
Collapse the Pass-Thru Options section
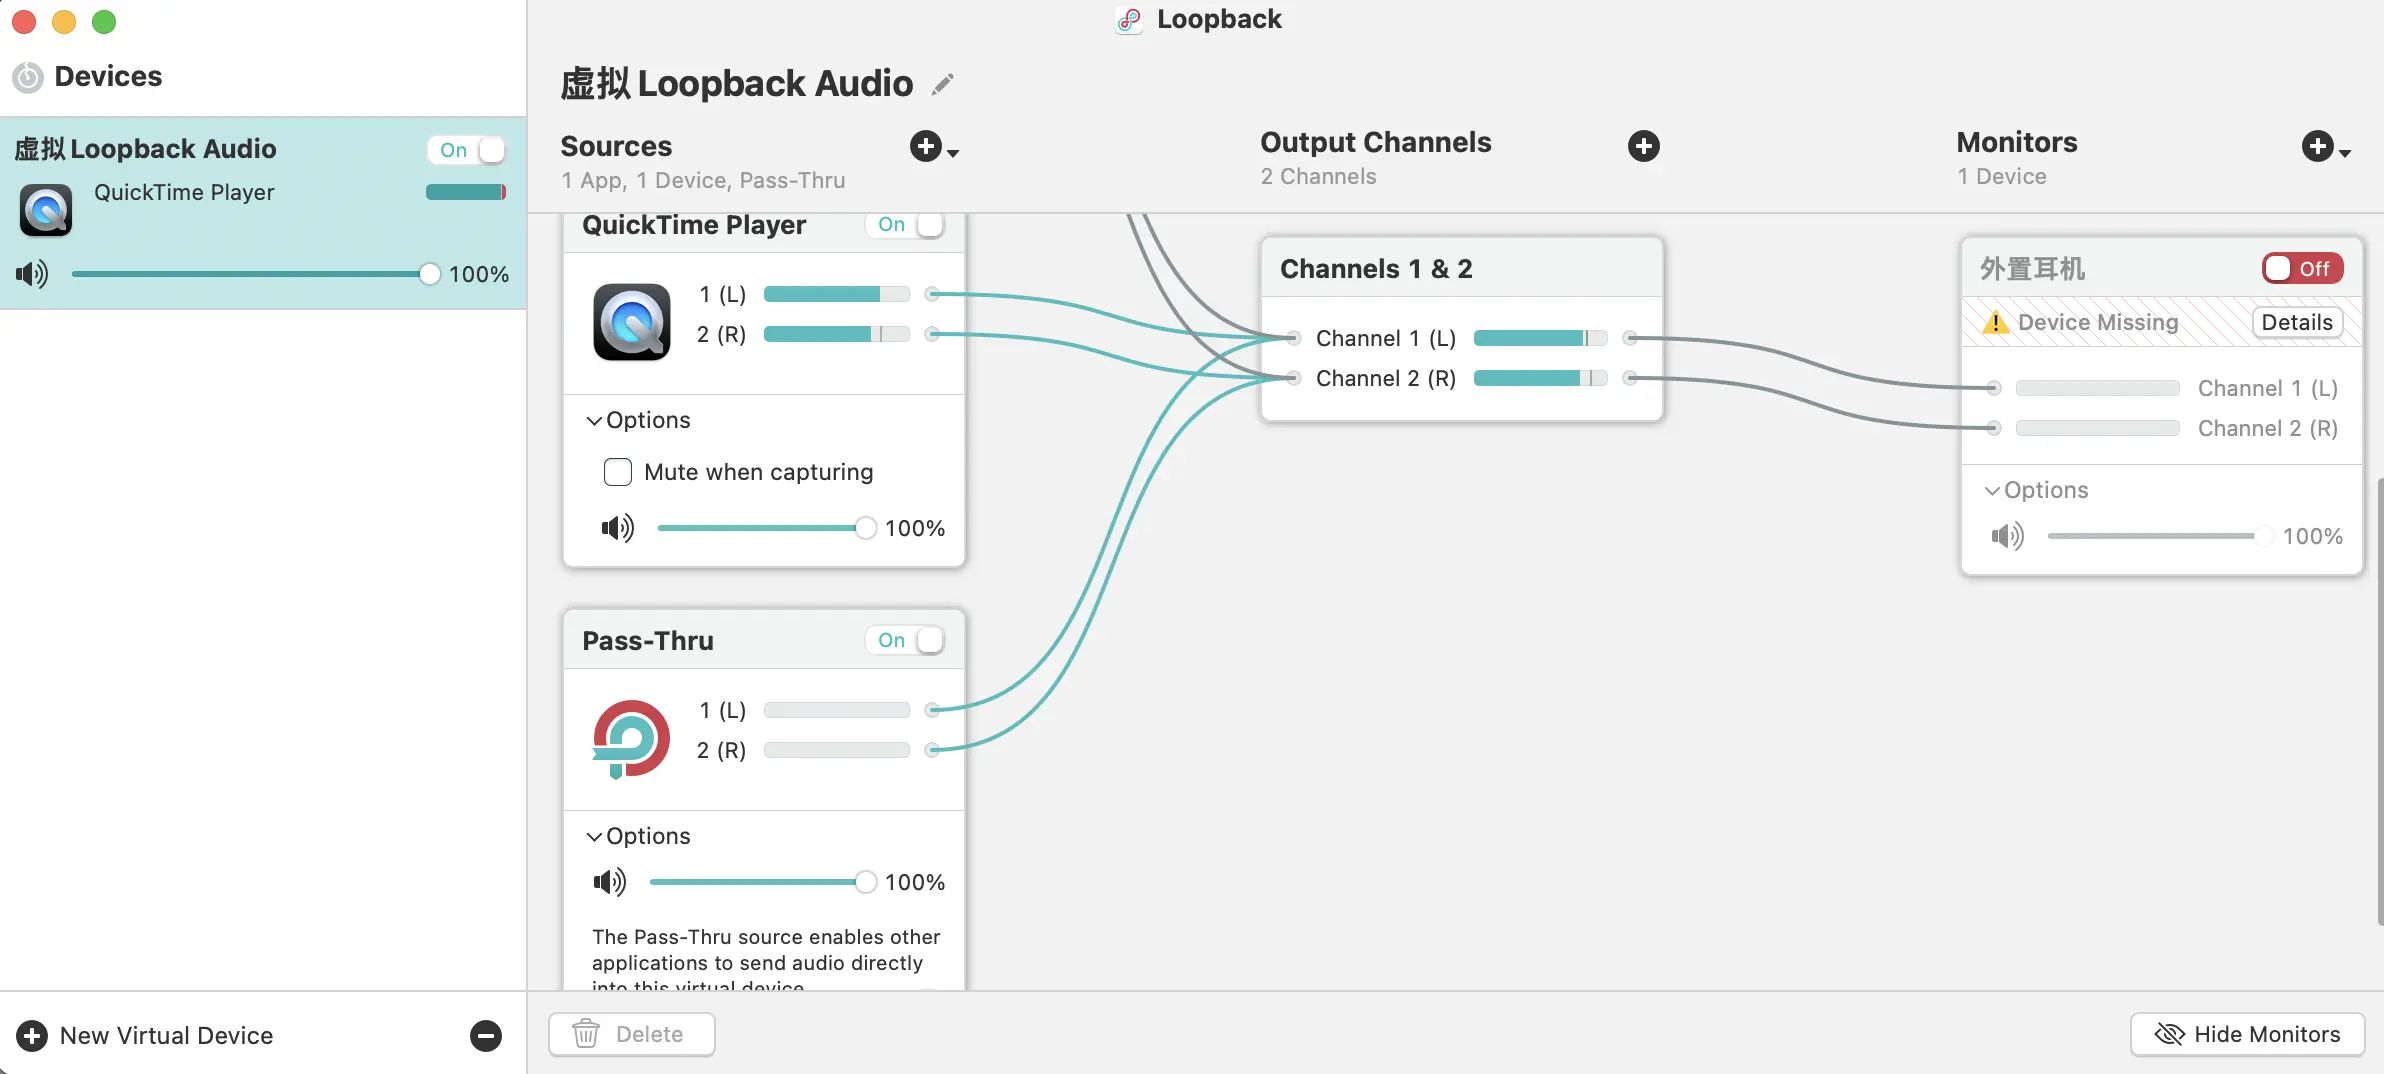pyautogui.click(x=594, y=837)
